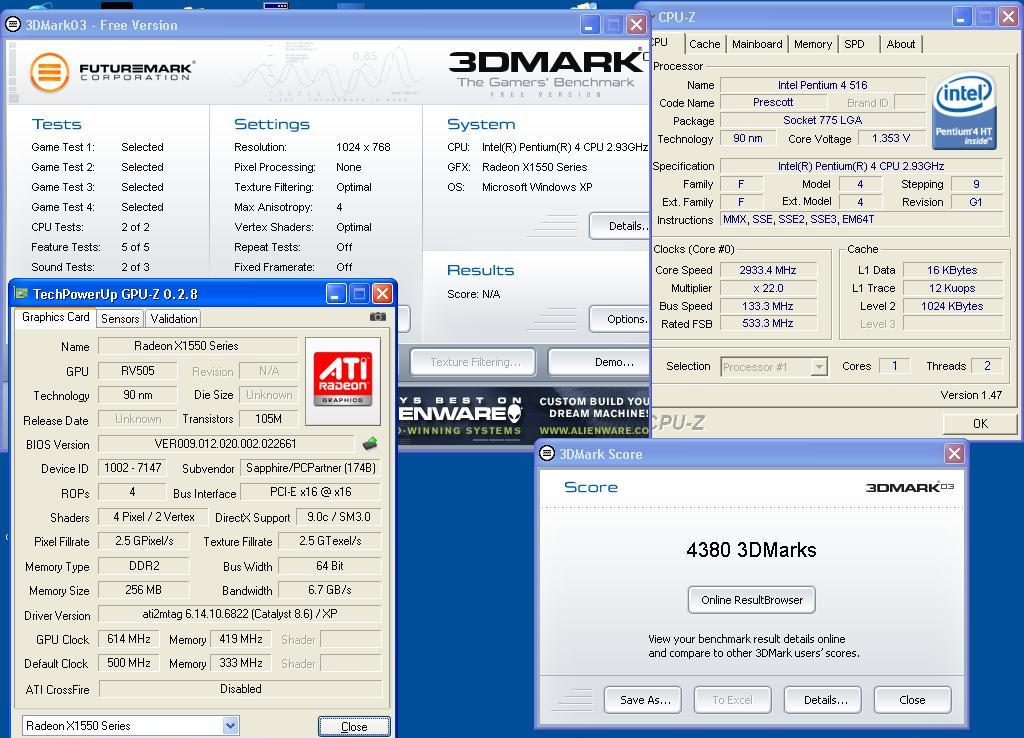Click the BIOS save chip icon in GPU-Z
This screenshot has width=1024, height=738.
tap(370, 444)
